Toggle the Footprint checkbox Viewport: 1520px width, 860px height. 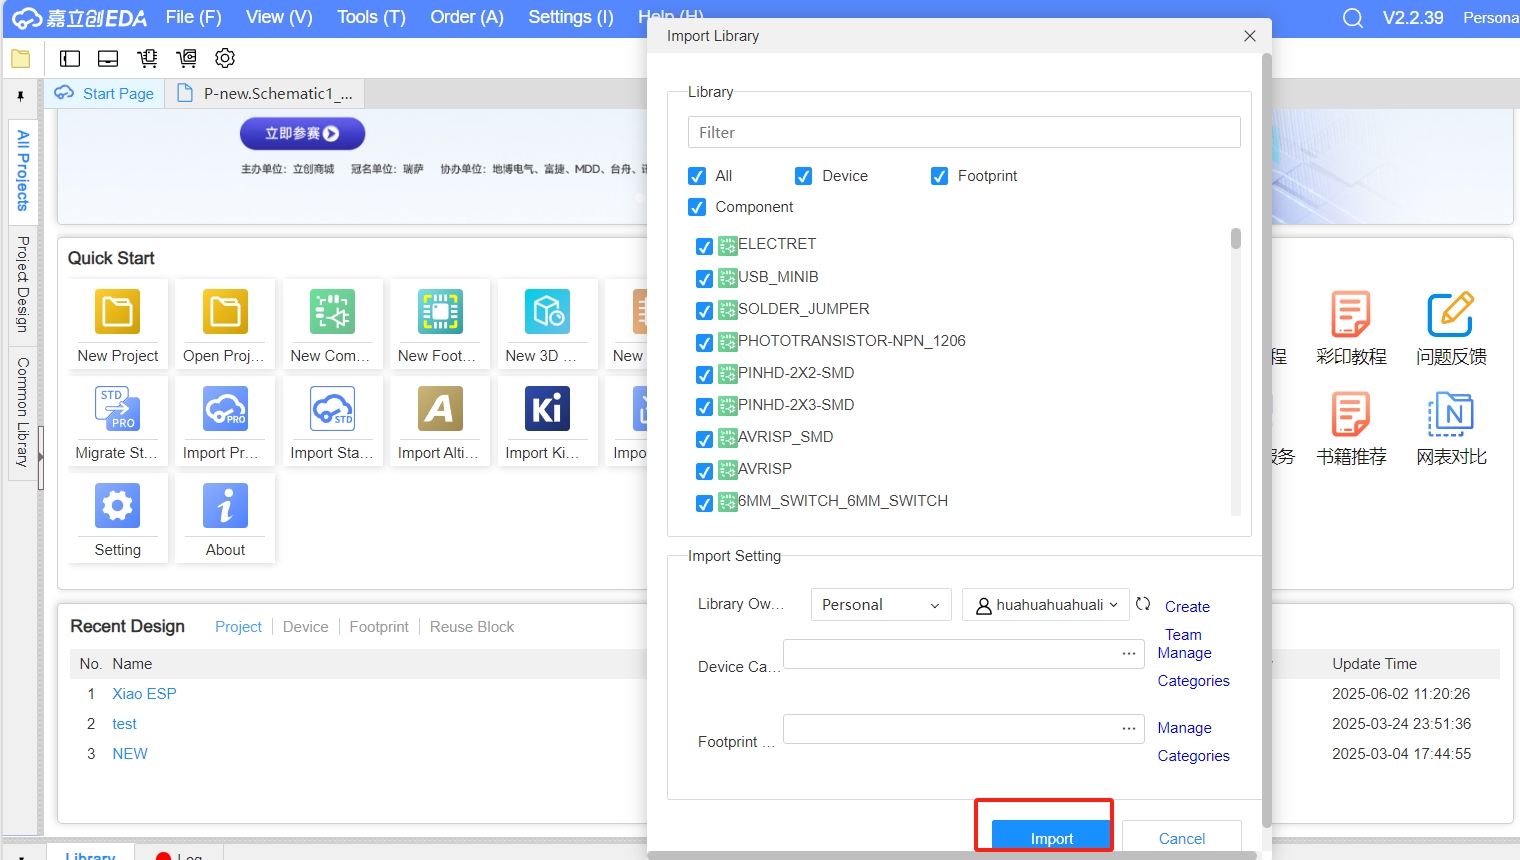point(939,176)
